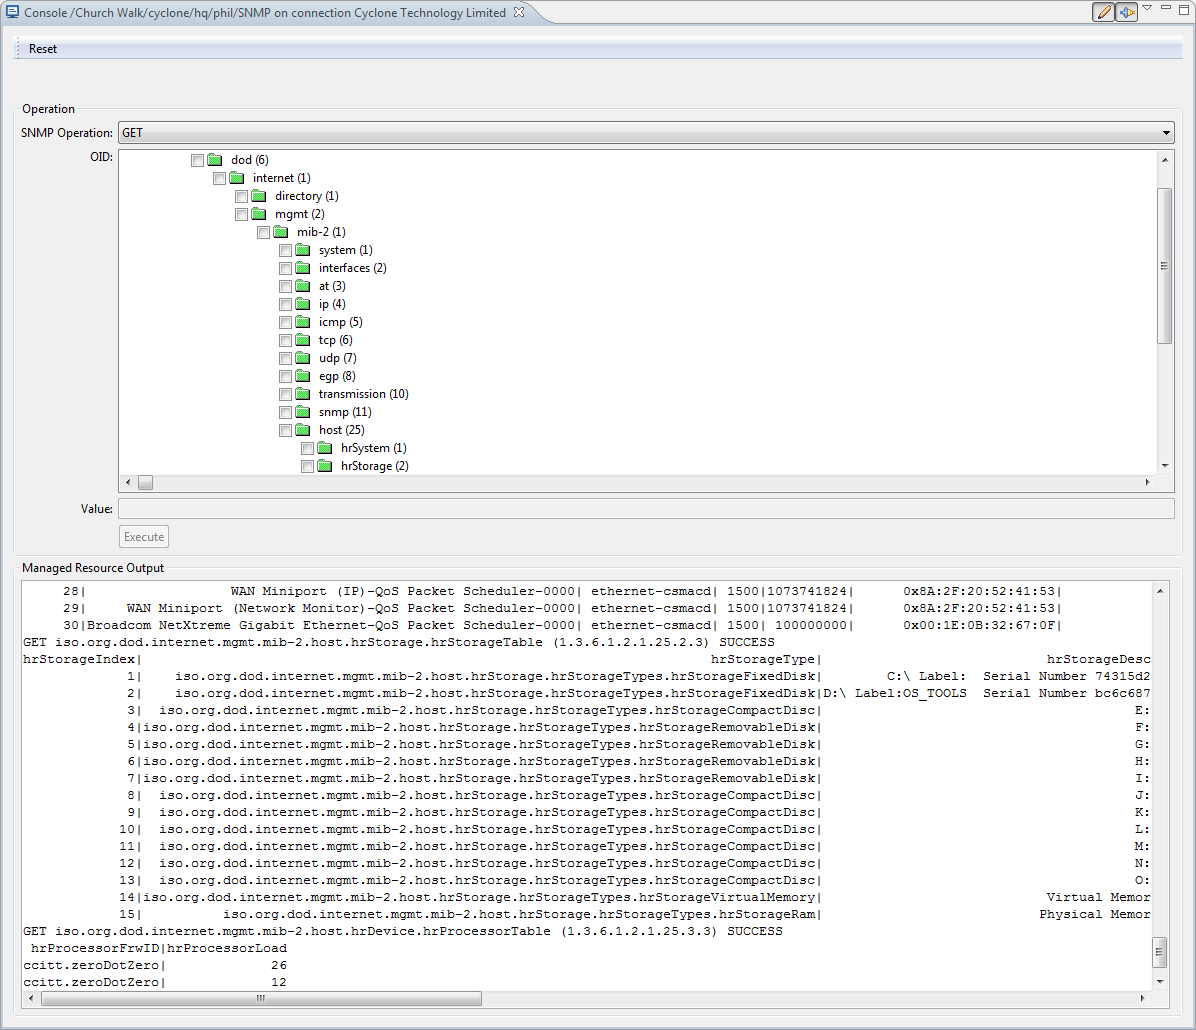Viewport: 1196px width, 1030px height.
Task: Click the directory folder icon
Action: 259,196
